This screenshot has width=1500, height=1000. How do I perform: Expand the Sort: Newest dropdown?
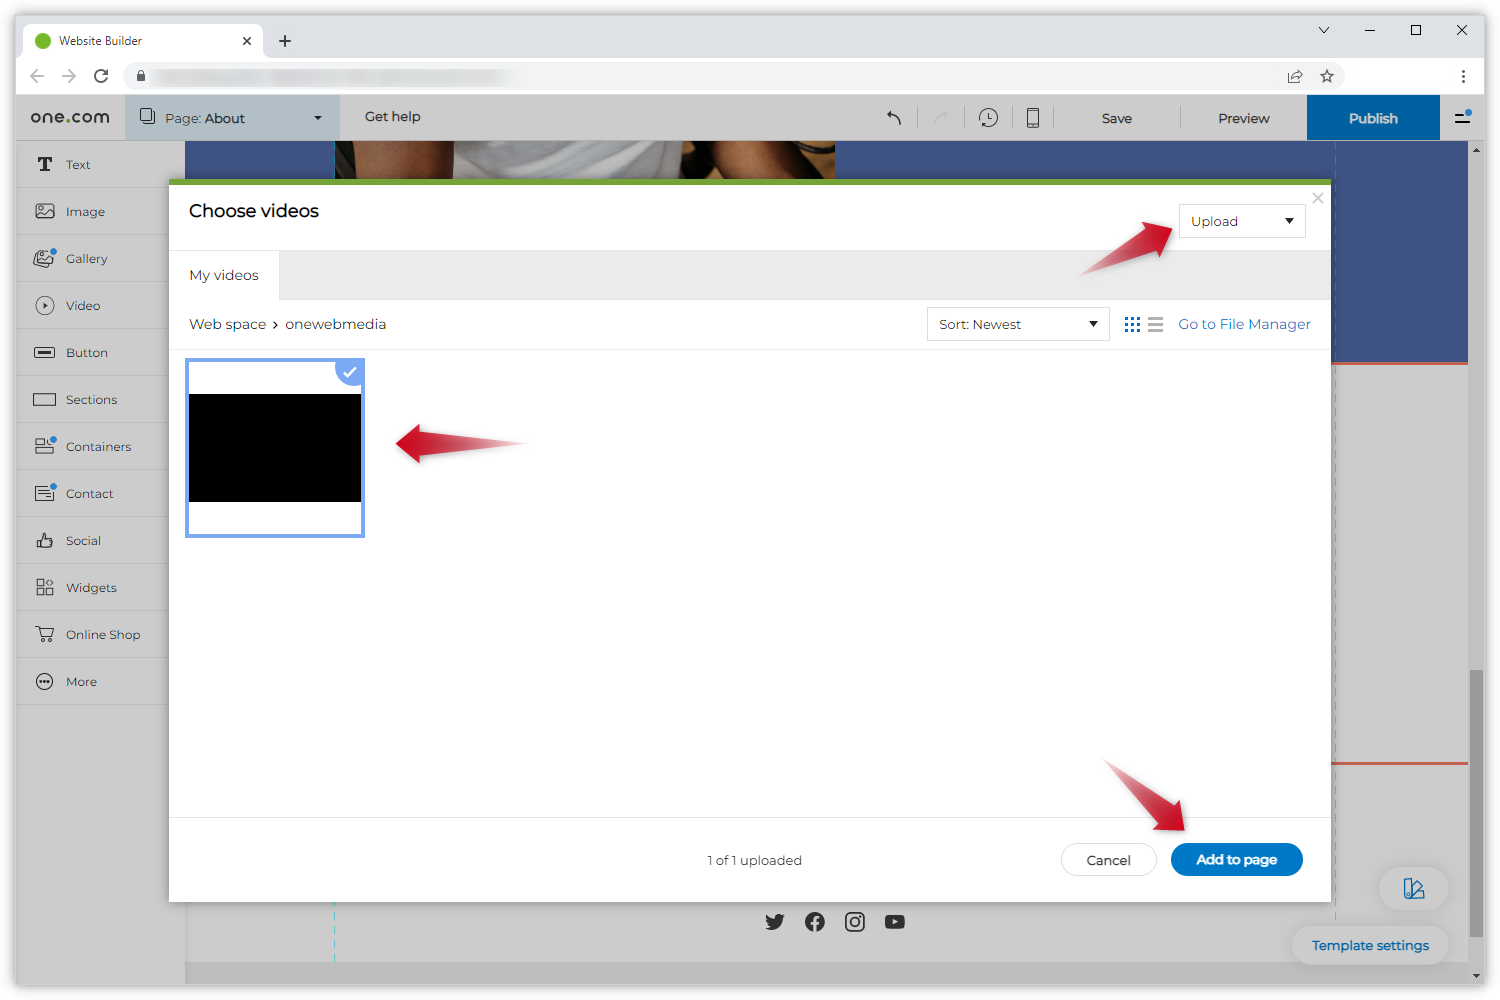coord(1017,324)
